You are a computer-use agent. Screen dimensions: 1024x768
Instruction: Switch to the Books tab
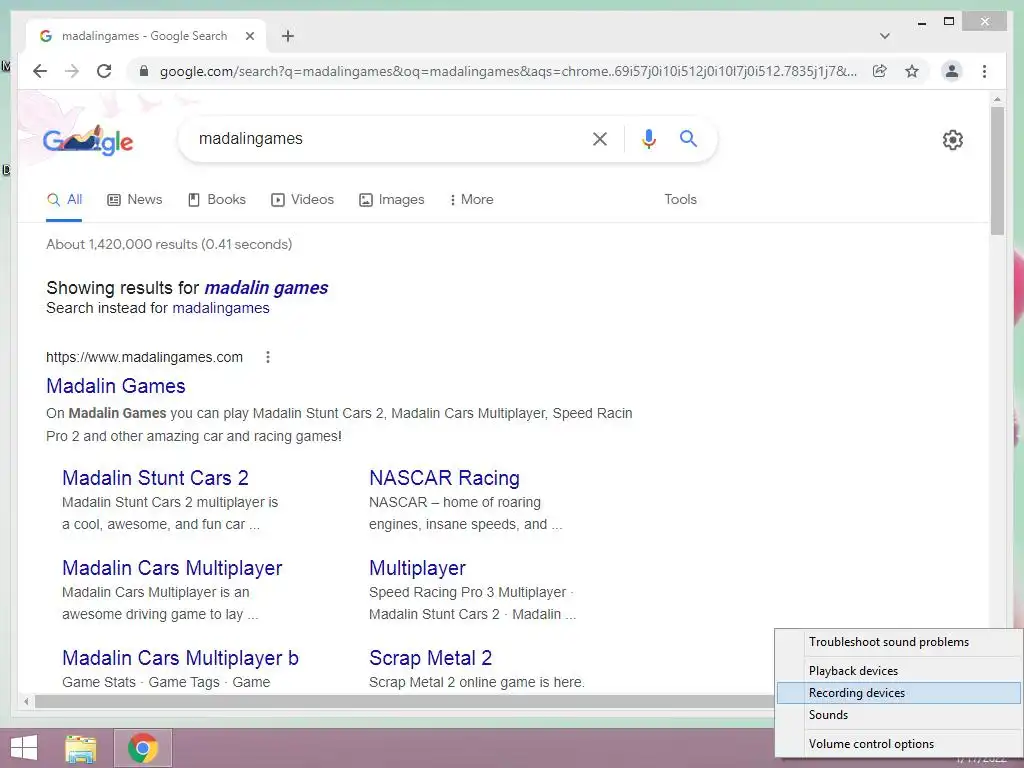(217, 200)
